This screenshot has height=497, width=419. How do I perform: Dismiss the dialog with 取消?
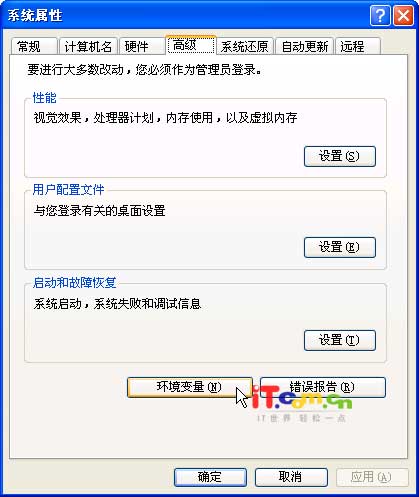(291, 477)
